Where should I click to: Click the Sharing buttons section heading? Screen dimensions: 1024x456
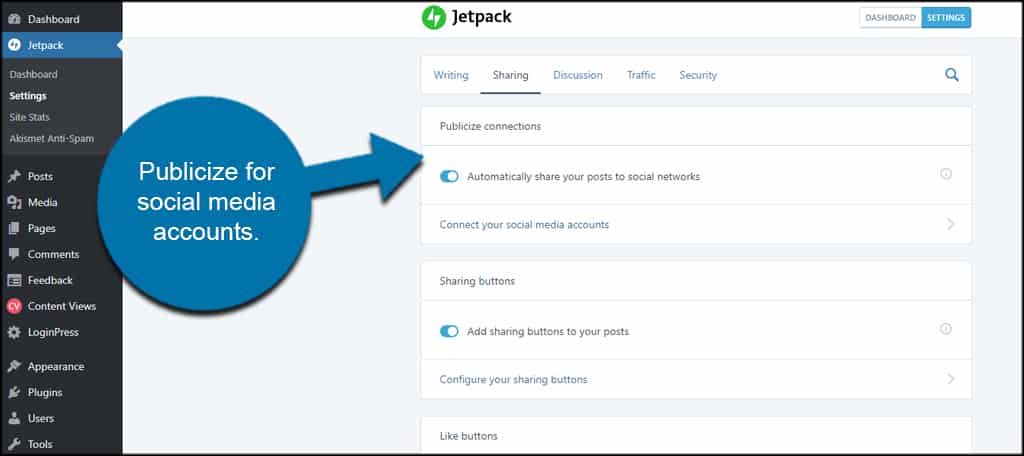477,281
